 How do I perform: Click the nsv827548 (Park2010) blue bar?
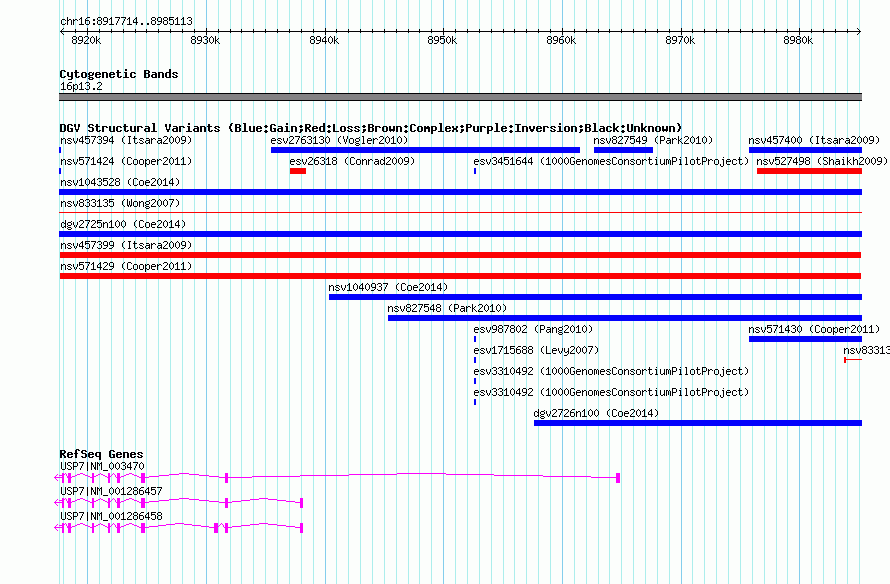[x=625, y=318]
